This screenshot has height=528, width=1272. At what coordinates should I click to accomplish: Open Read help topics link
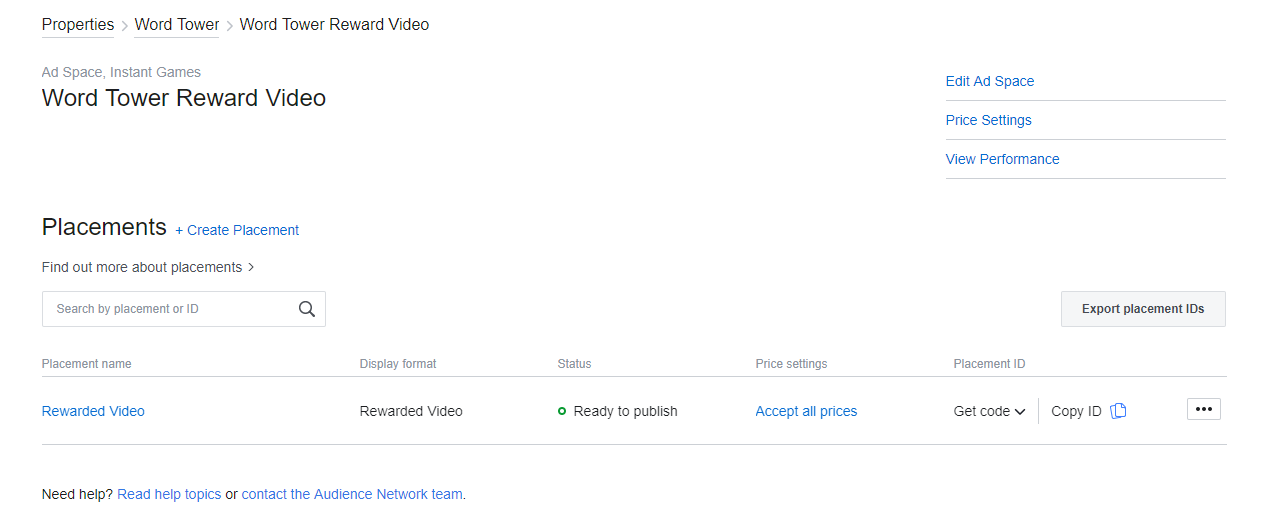[x=169, y=494]
